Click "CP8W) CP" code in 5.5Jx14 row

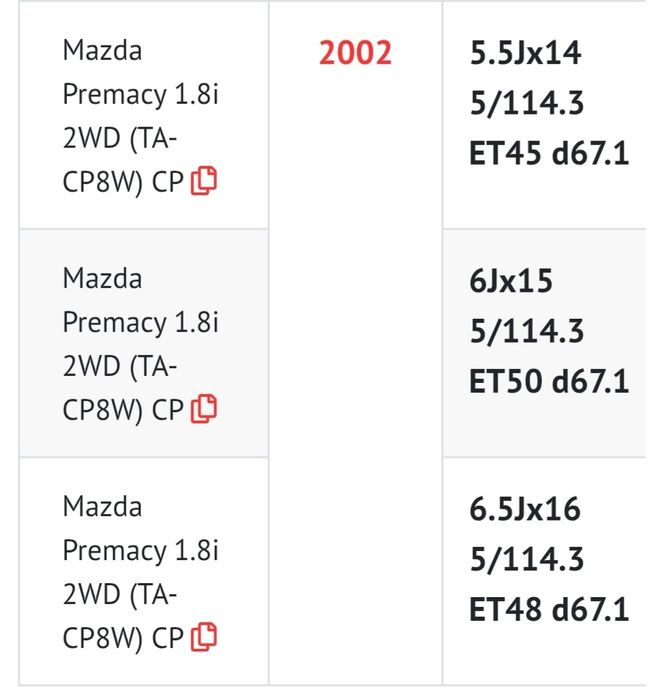122,182
